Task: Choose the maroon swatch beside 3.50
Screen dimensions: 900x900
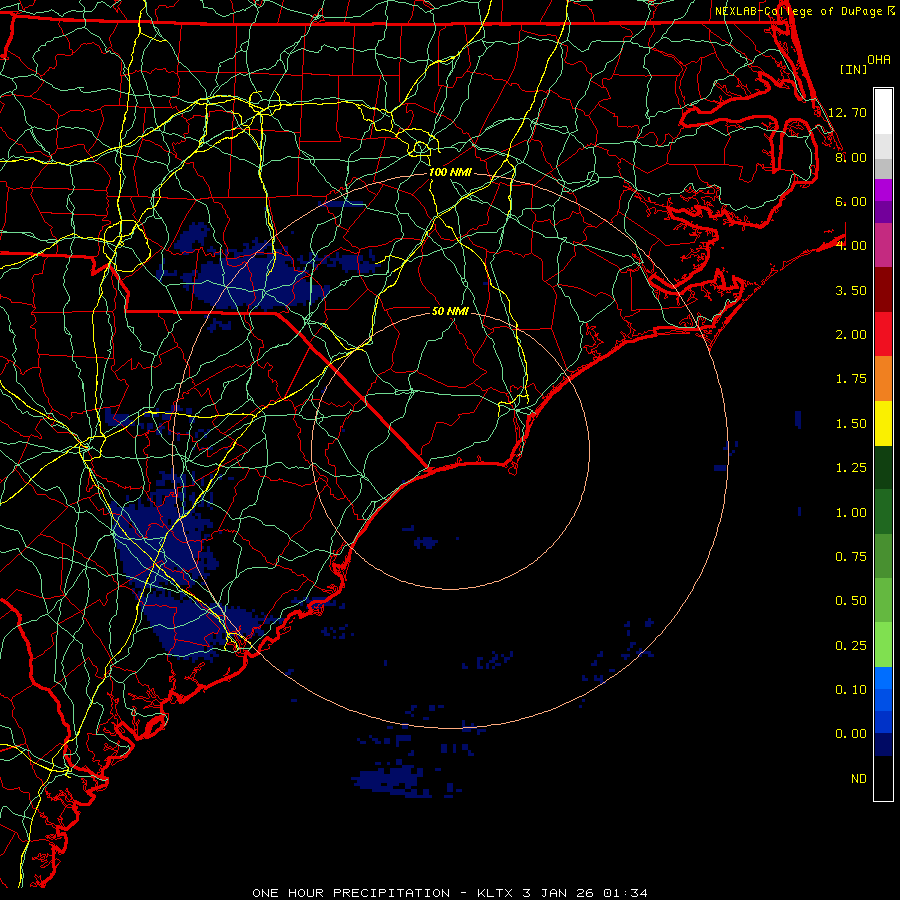Action: coord(883,290)
